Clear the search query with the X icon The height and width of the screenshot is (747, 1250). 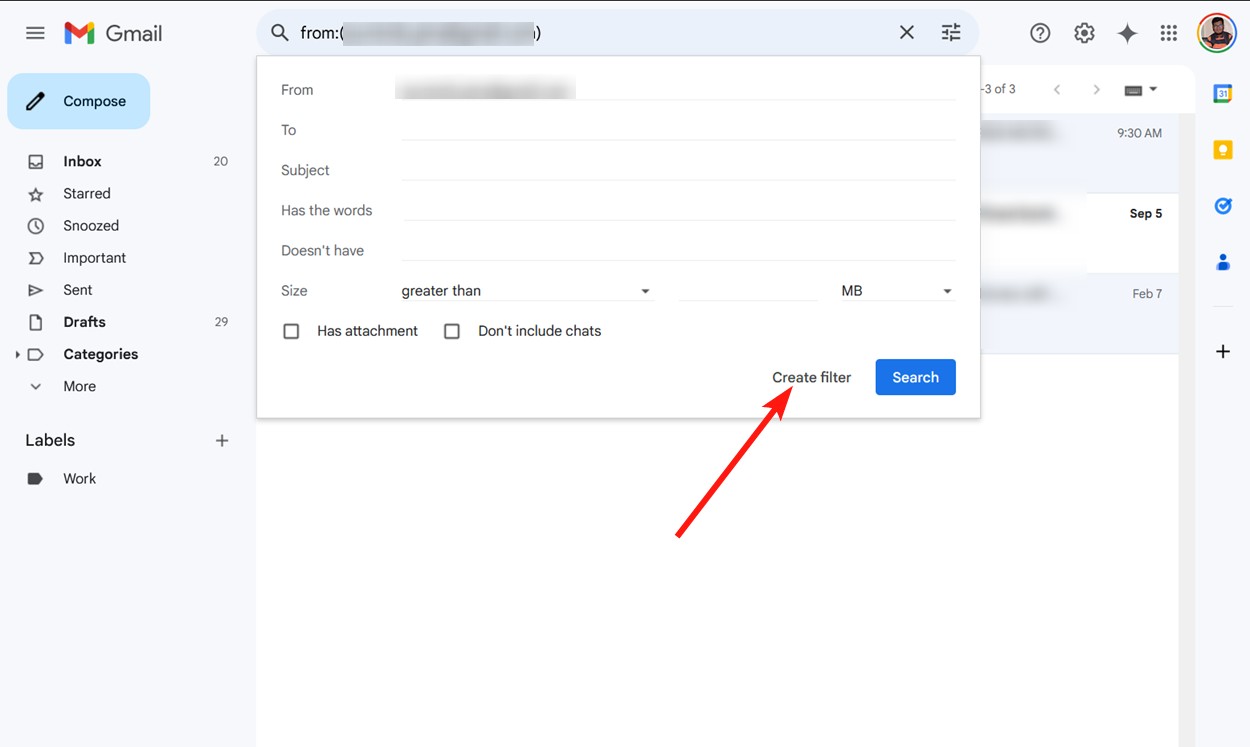[906, 32]
